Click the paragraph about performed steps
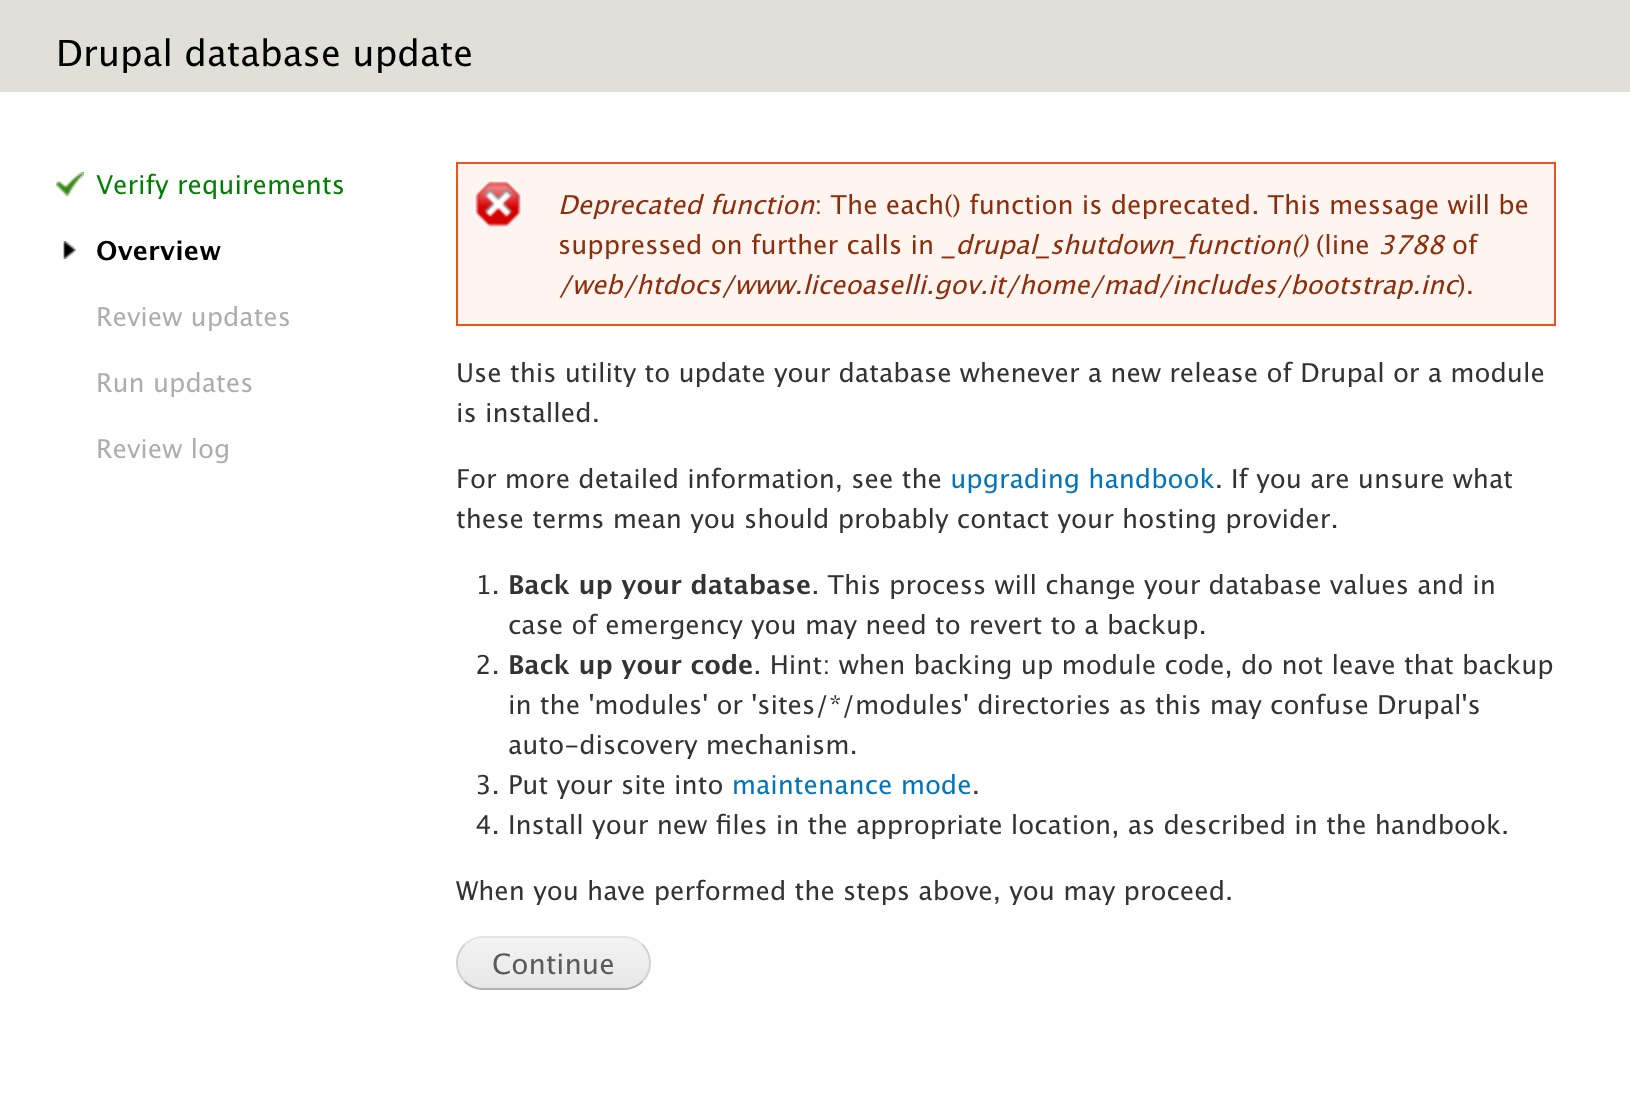This screenshot has width=1630, height=1106. click(844, 891)
